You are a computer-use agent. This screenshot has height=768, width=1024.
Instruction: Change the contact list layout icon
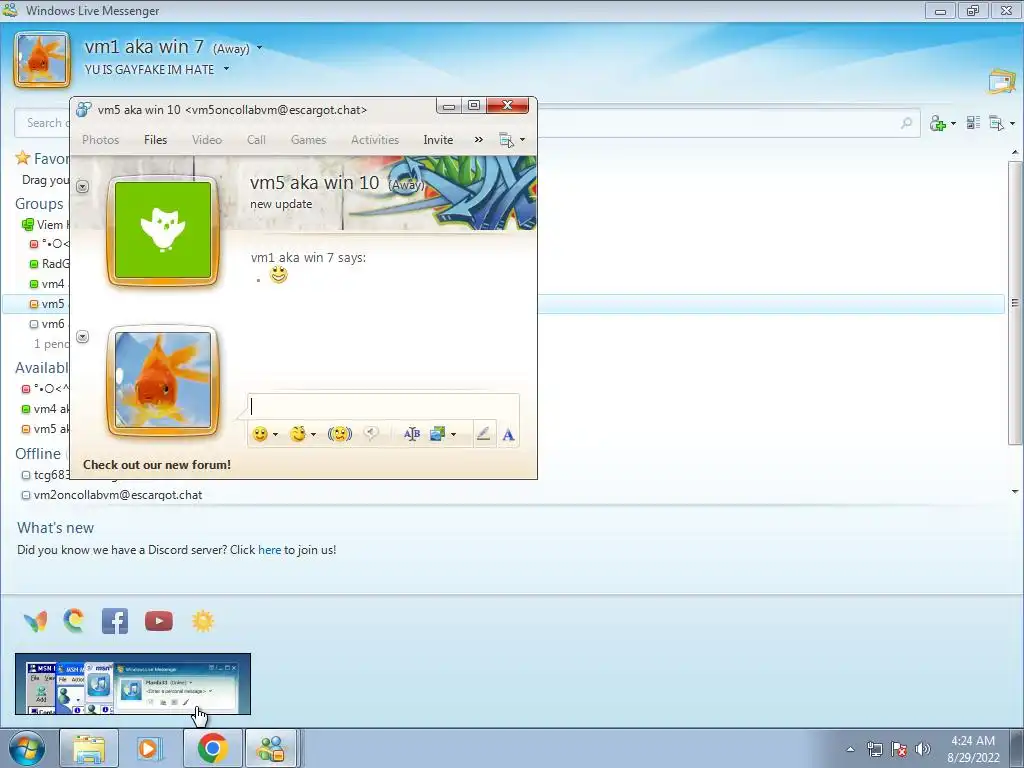click(973, 123)
